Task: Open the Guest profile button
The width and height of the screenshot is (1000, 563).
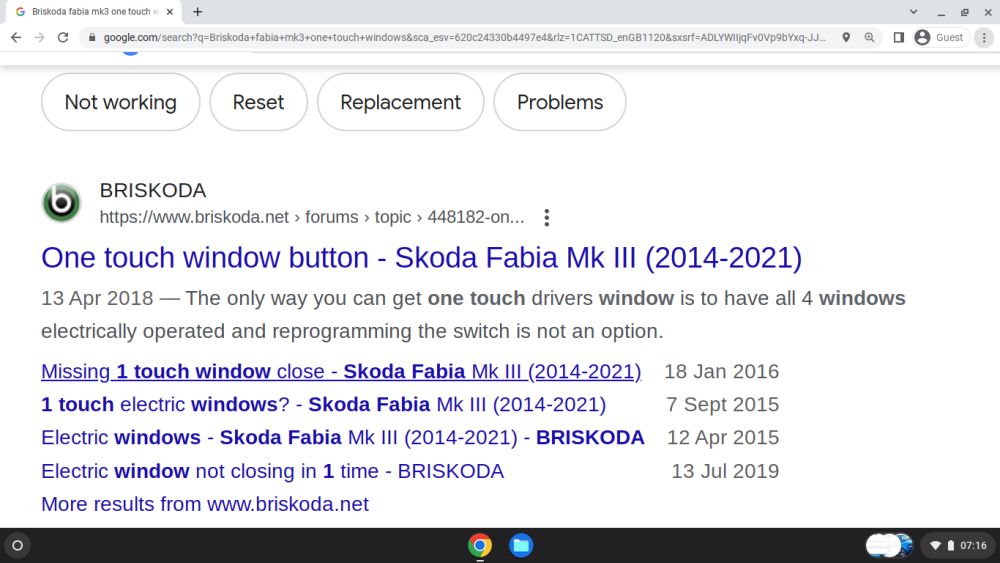Action: (940, 38)
